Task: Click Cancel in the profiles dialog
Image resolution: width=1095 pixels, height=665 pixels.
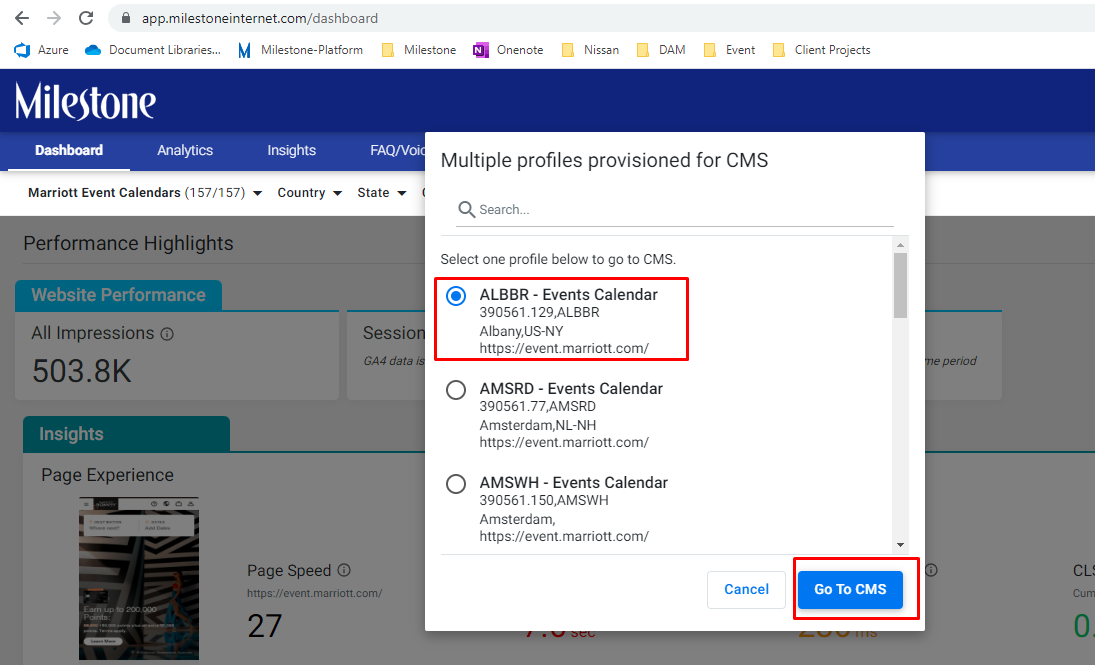Action: click(x=746, y=590)
